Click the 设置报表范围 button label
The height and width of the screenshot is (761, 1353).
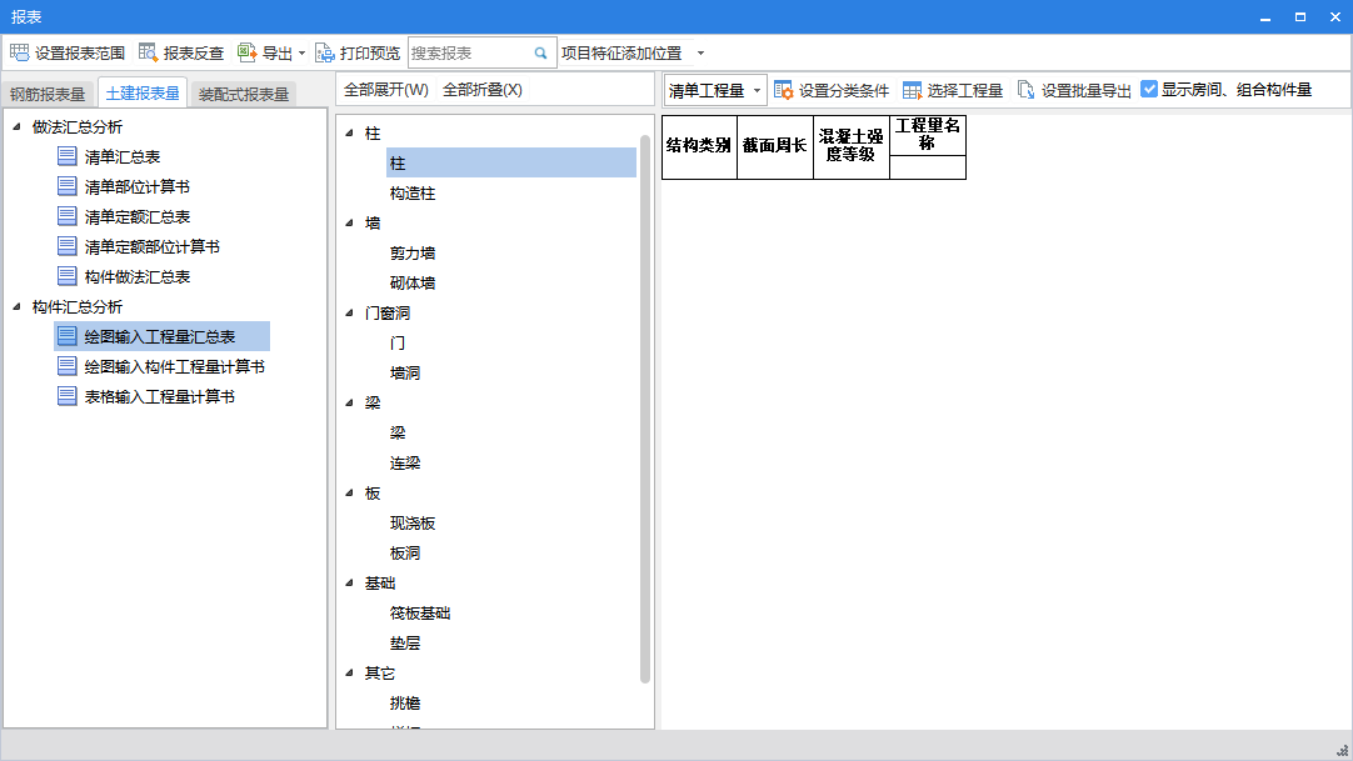point(80,53)
